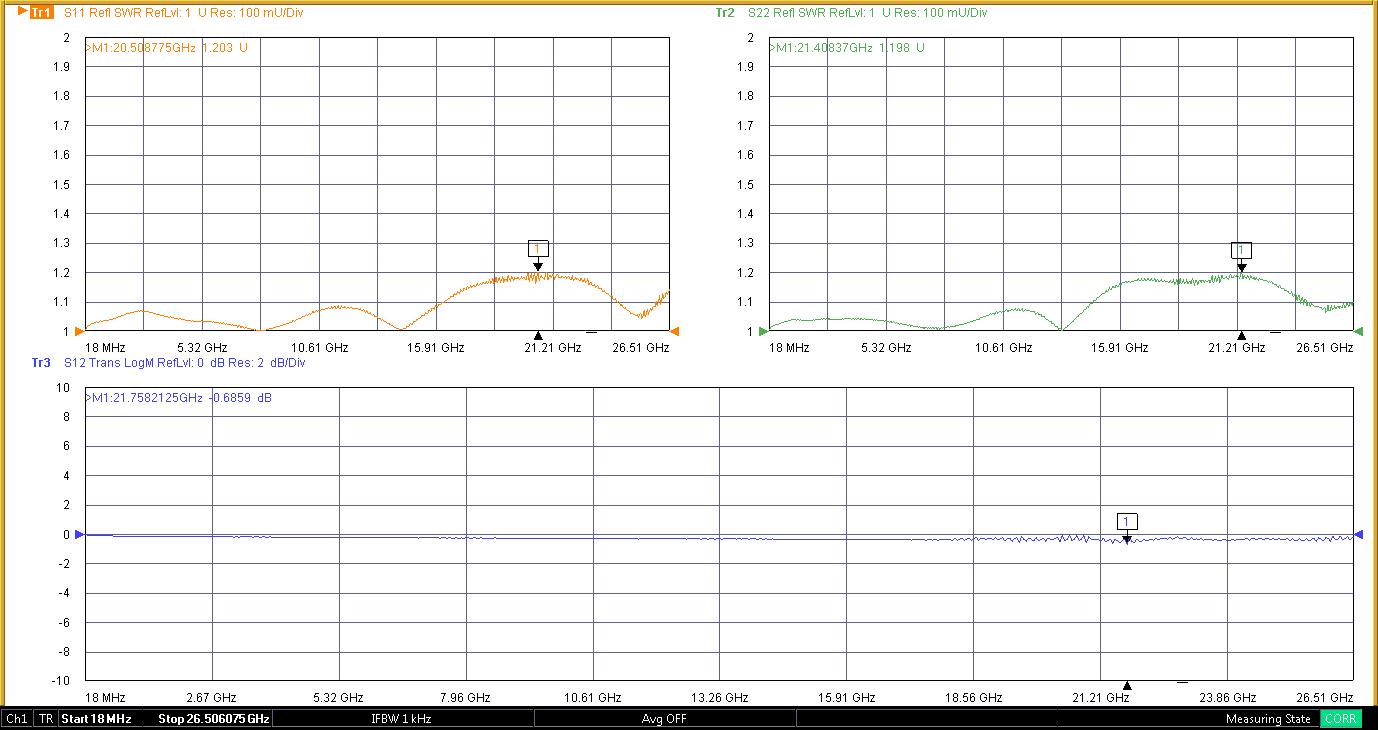The image size is (1378, 730).
Task: Click 23.86 GHz label on S12 x-axis
Action: [x=1228, y=698]
